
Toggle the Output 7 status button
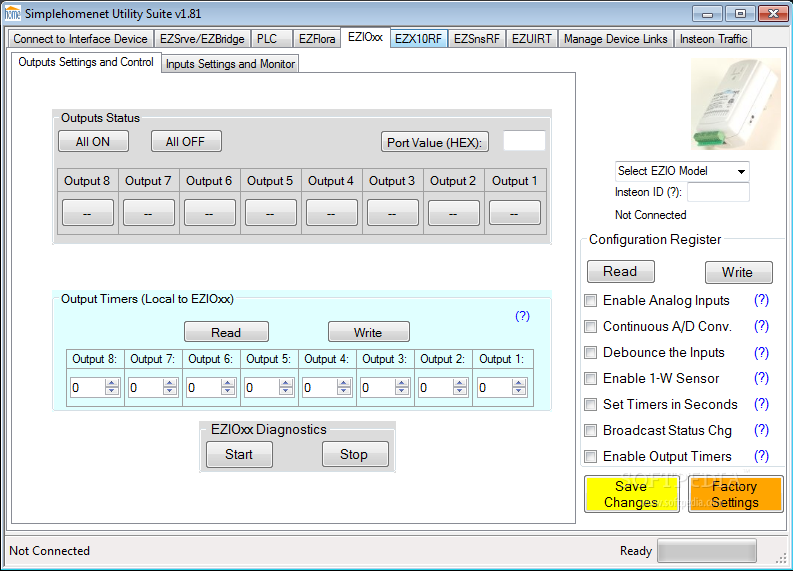coord(149,213)
